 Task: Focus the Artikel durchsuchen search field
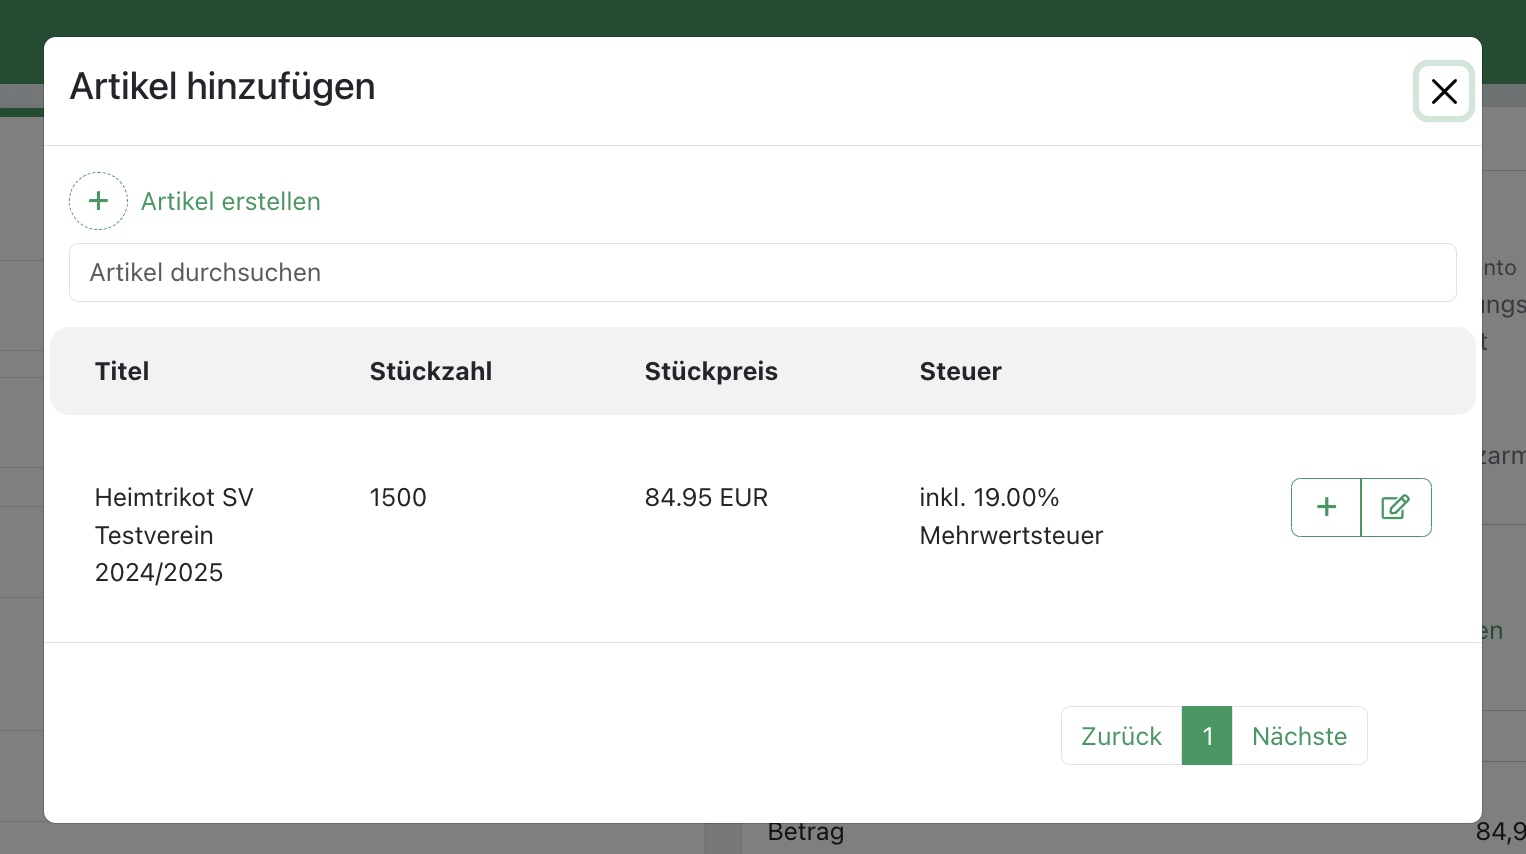[x=762, y=273]
